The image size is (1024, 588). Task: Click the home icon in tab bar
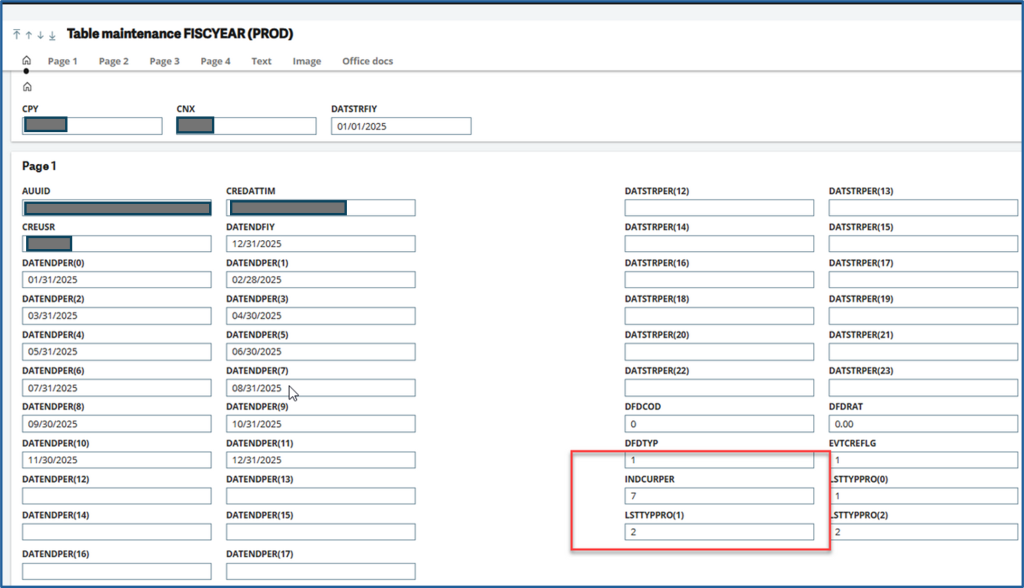pyautogui.click(x=26, y=61)
